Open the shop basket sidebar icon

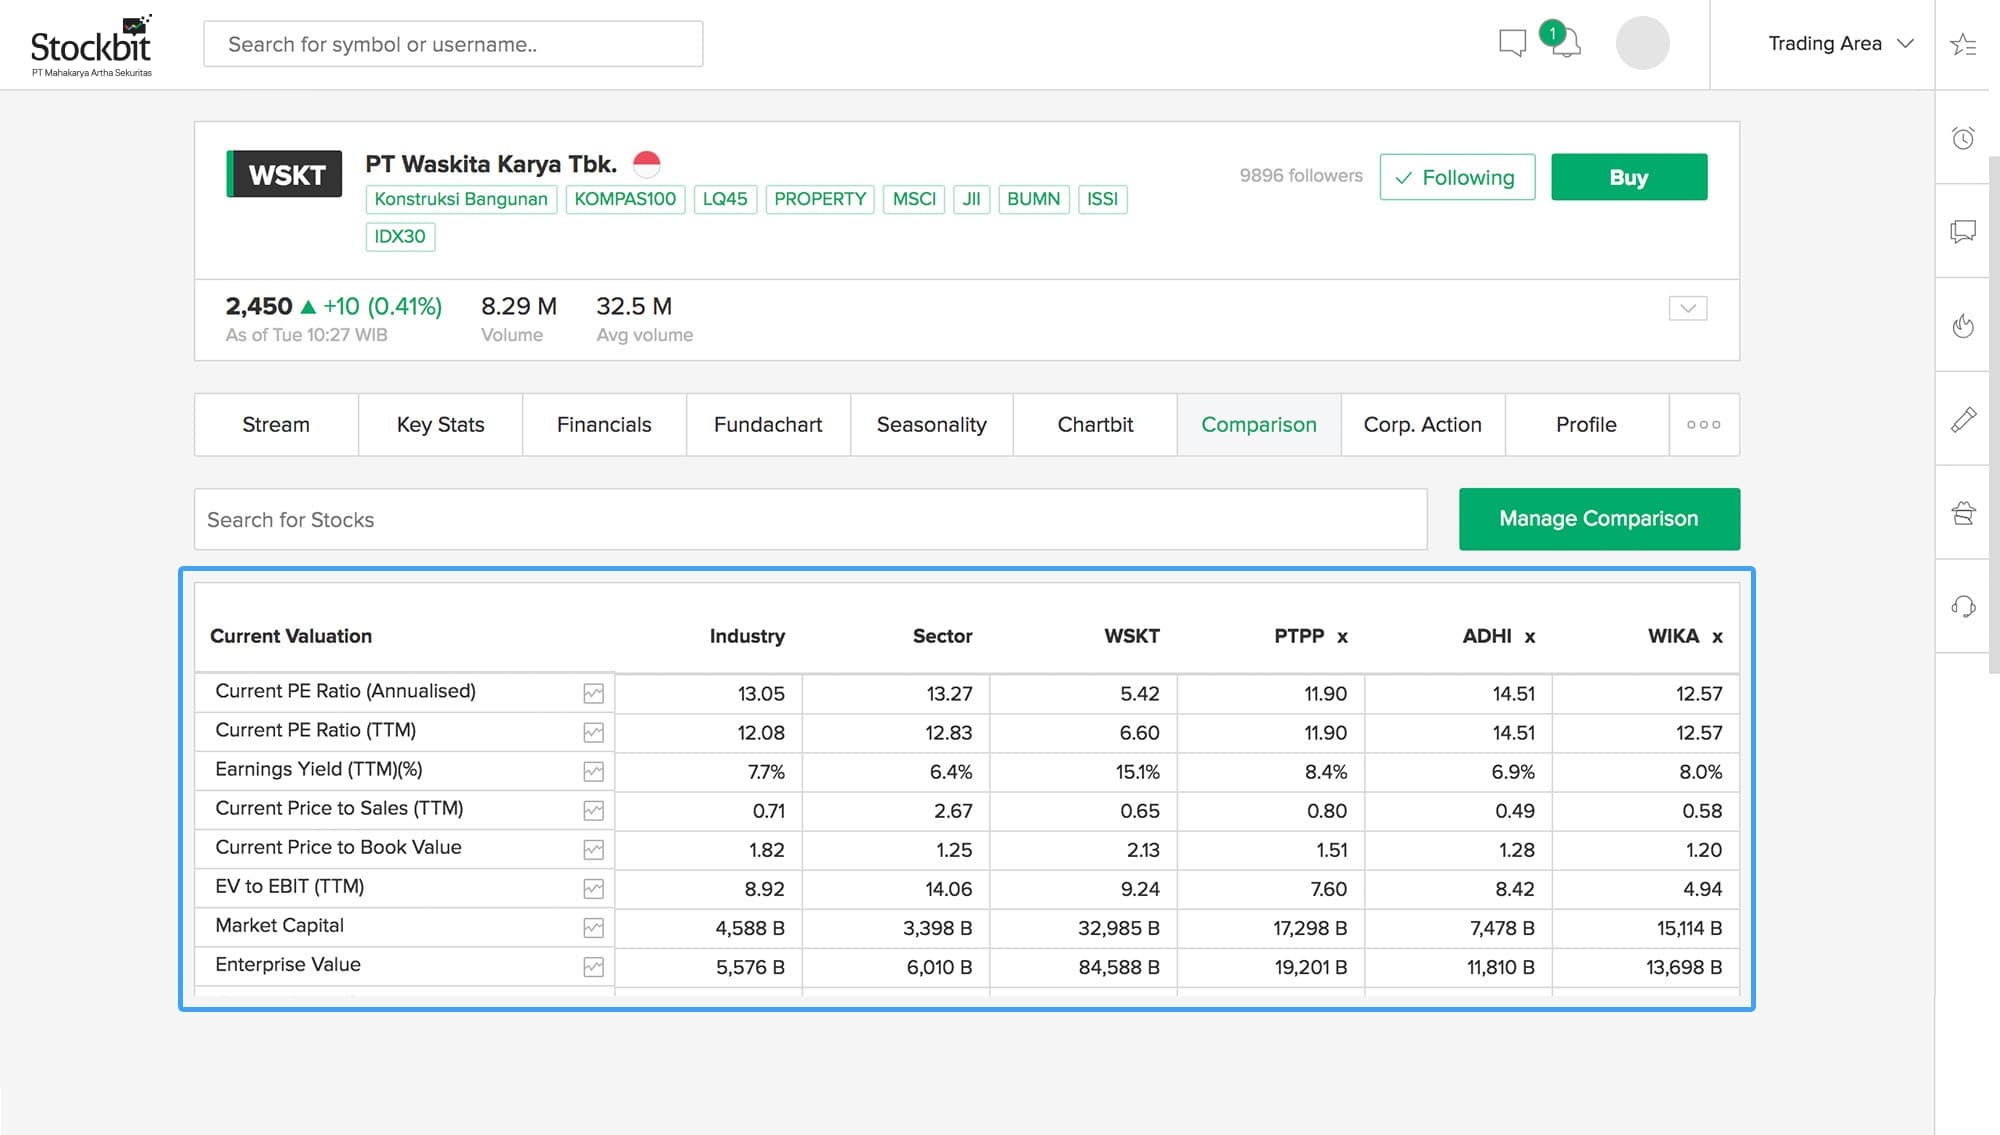click(x=1963, y=513)
